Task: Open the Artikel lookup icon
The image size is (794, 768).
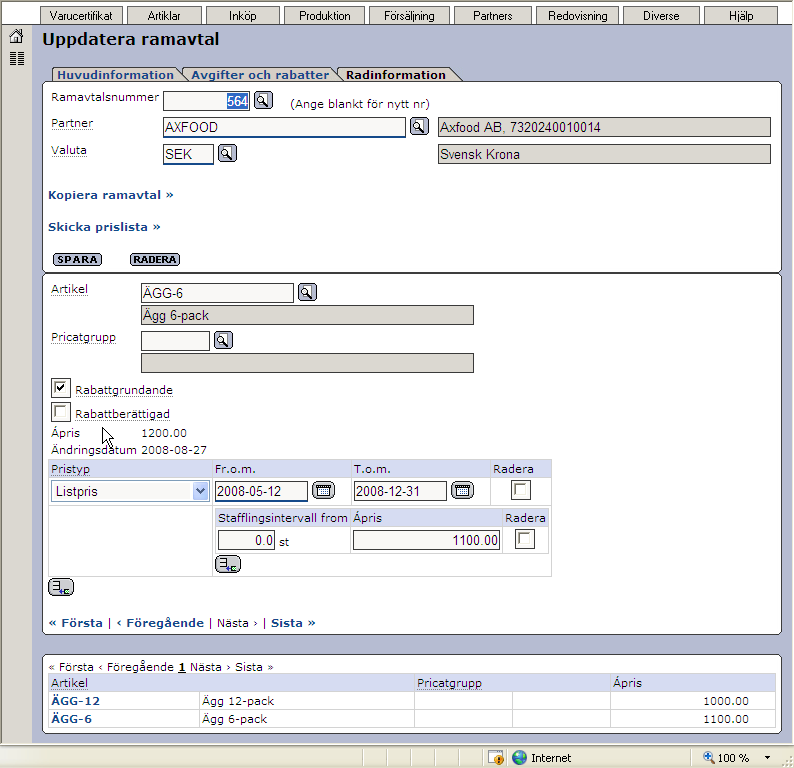Action: [307, 292]
